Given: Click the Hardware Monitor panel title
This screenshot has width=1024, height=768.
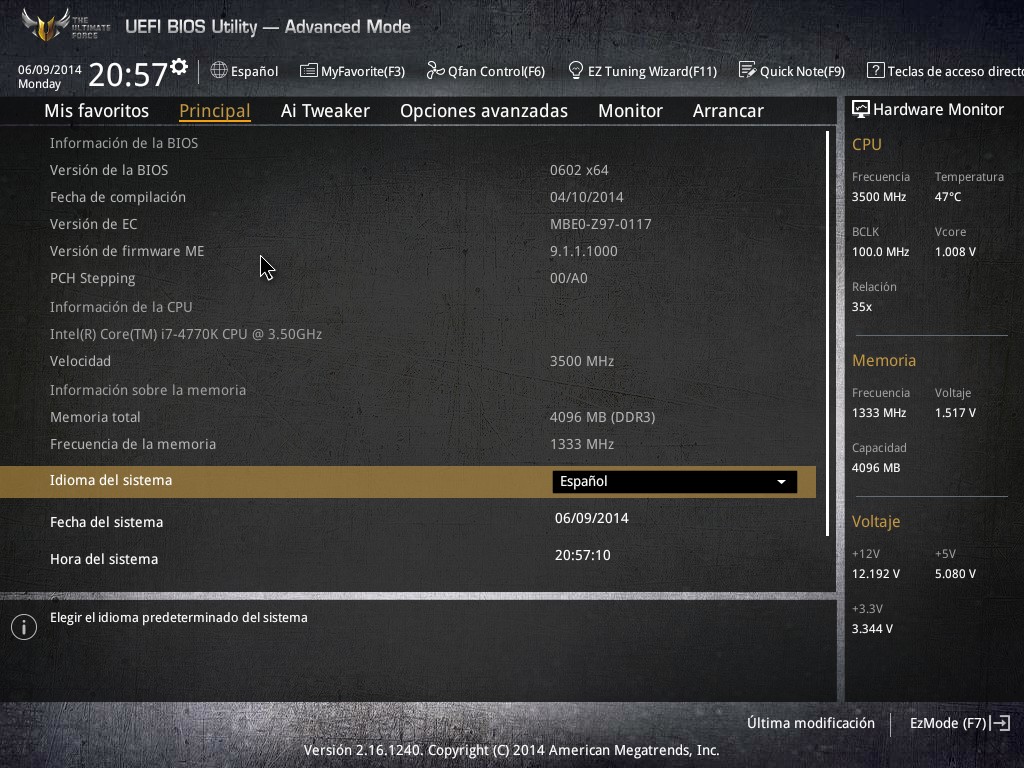Looking at the screenshot, I should (938, 109).
